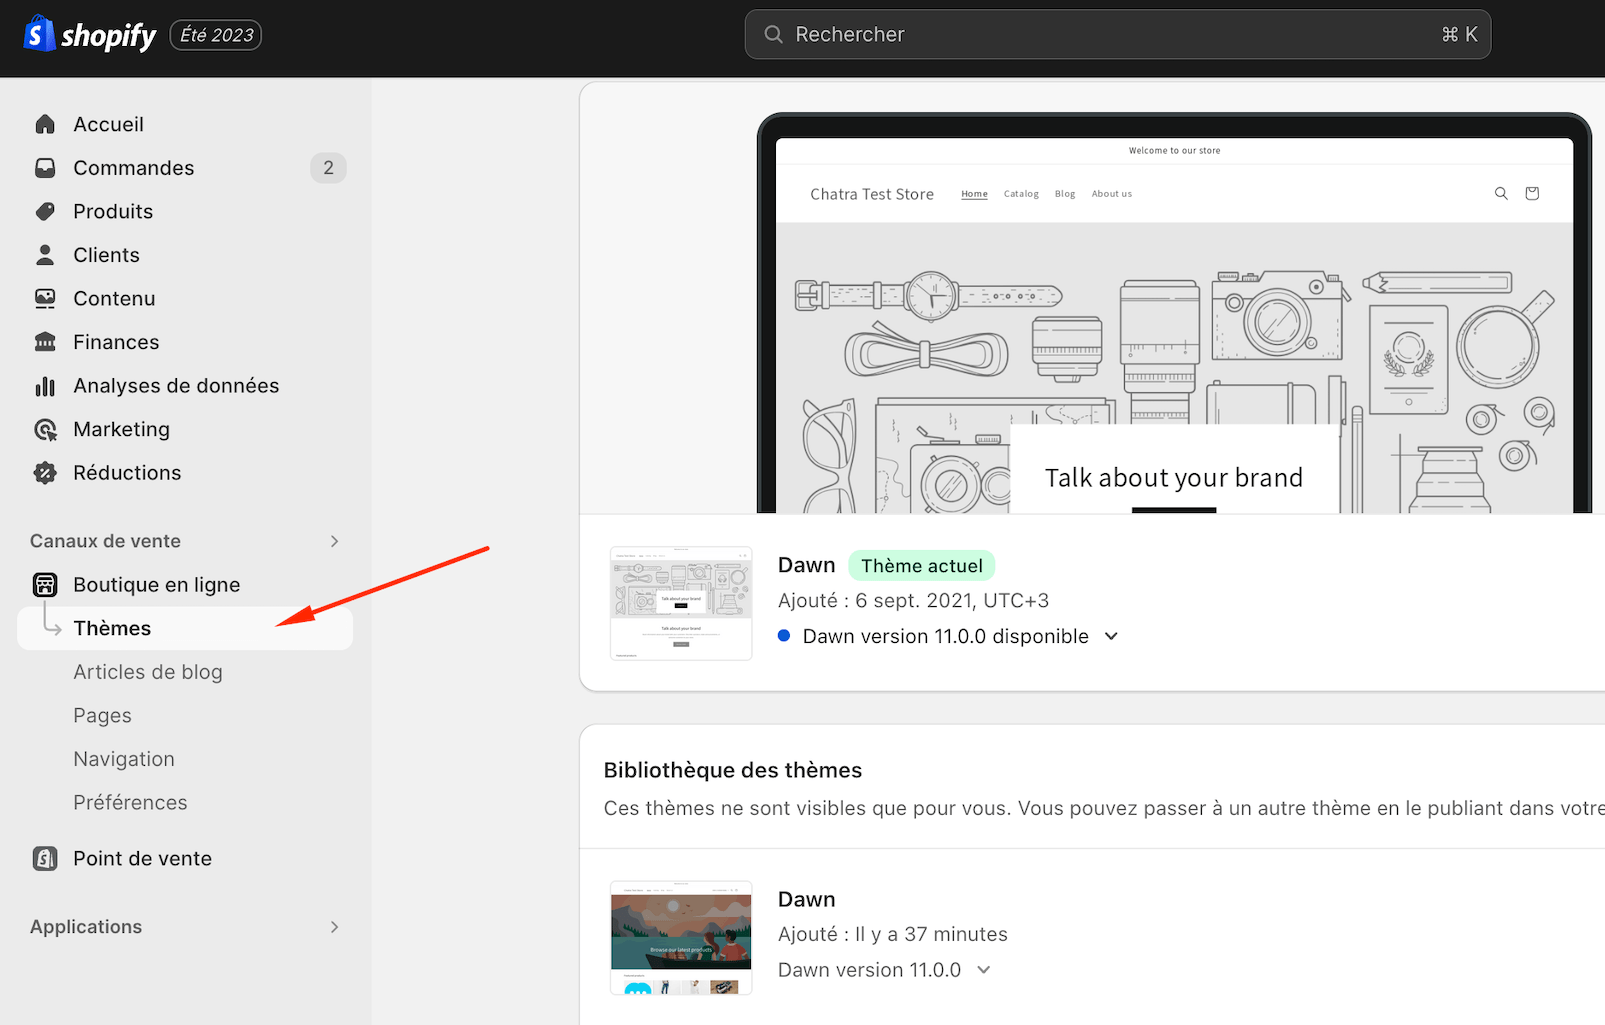Open Produits via the tag icon
This screenshot has height=1025, width=1605.
[45, 211]
